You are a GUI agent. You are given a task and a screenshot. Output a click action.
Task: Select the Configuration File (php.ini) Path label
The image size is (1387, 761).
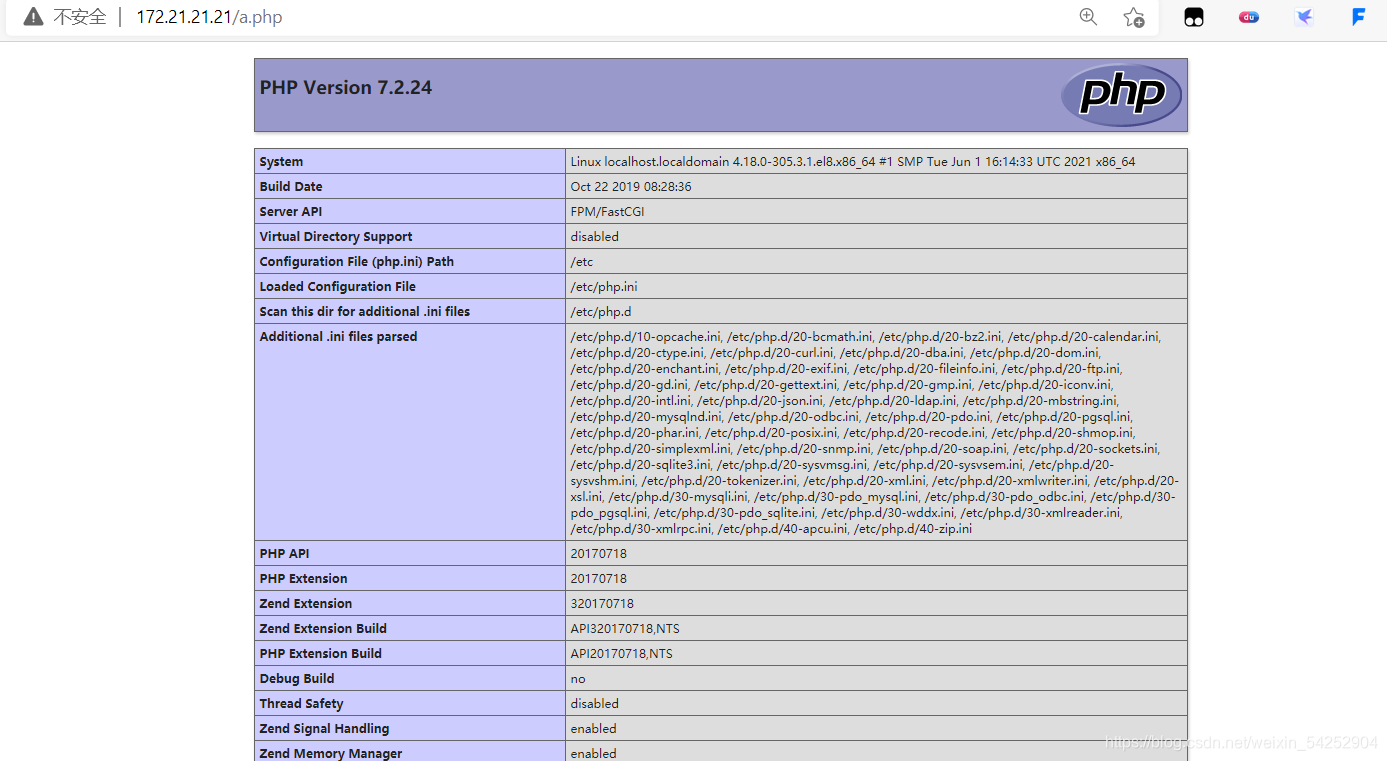[x=357, y=262]
